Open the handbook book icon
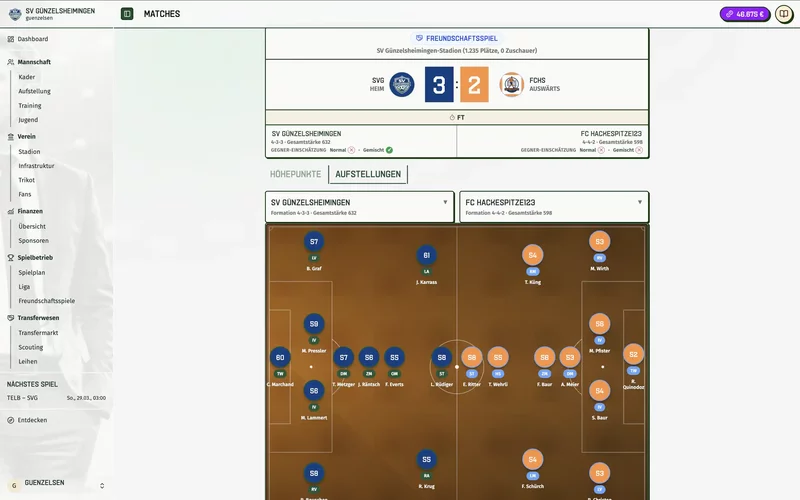This screenshot has height=500, width=800. tap(784, 14)
